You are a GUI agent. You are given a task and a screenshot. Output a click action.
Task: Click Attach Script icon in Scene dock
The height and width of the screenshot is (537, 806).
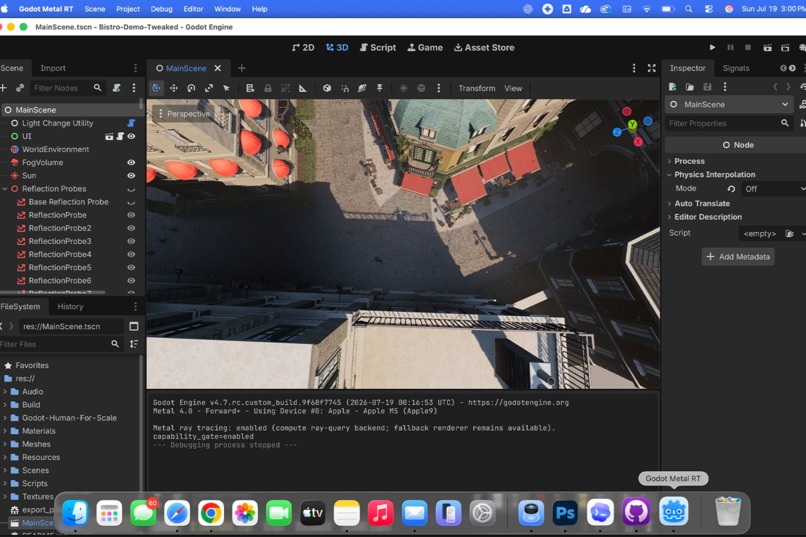coord(117,88)
